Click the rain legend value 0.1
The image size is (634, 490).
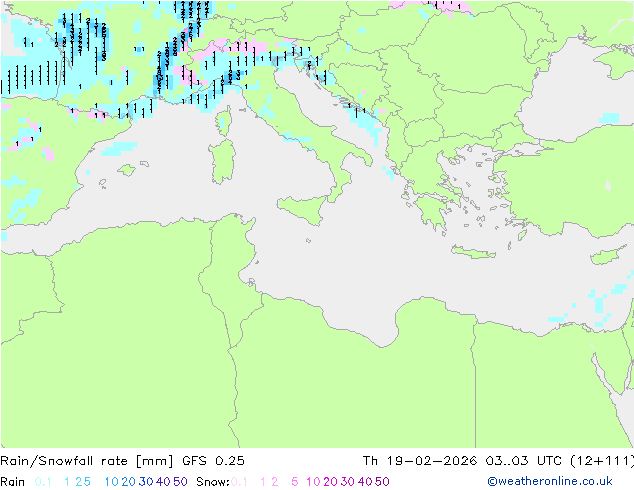pos(43,482)
